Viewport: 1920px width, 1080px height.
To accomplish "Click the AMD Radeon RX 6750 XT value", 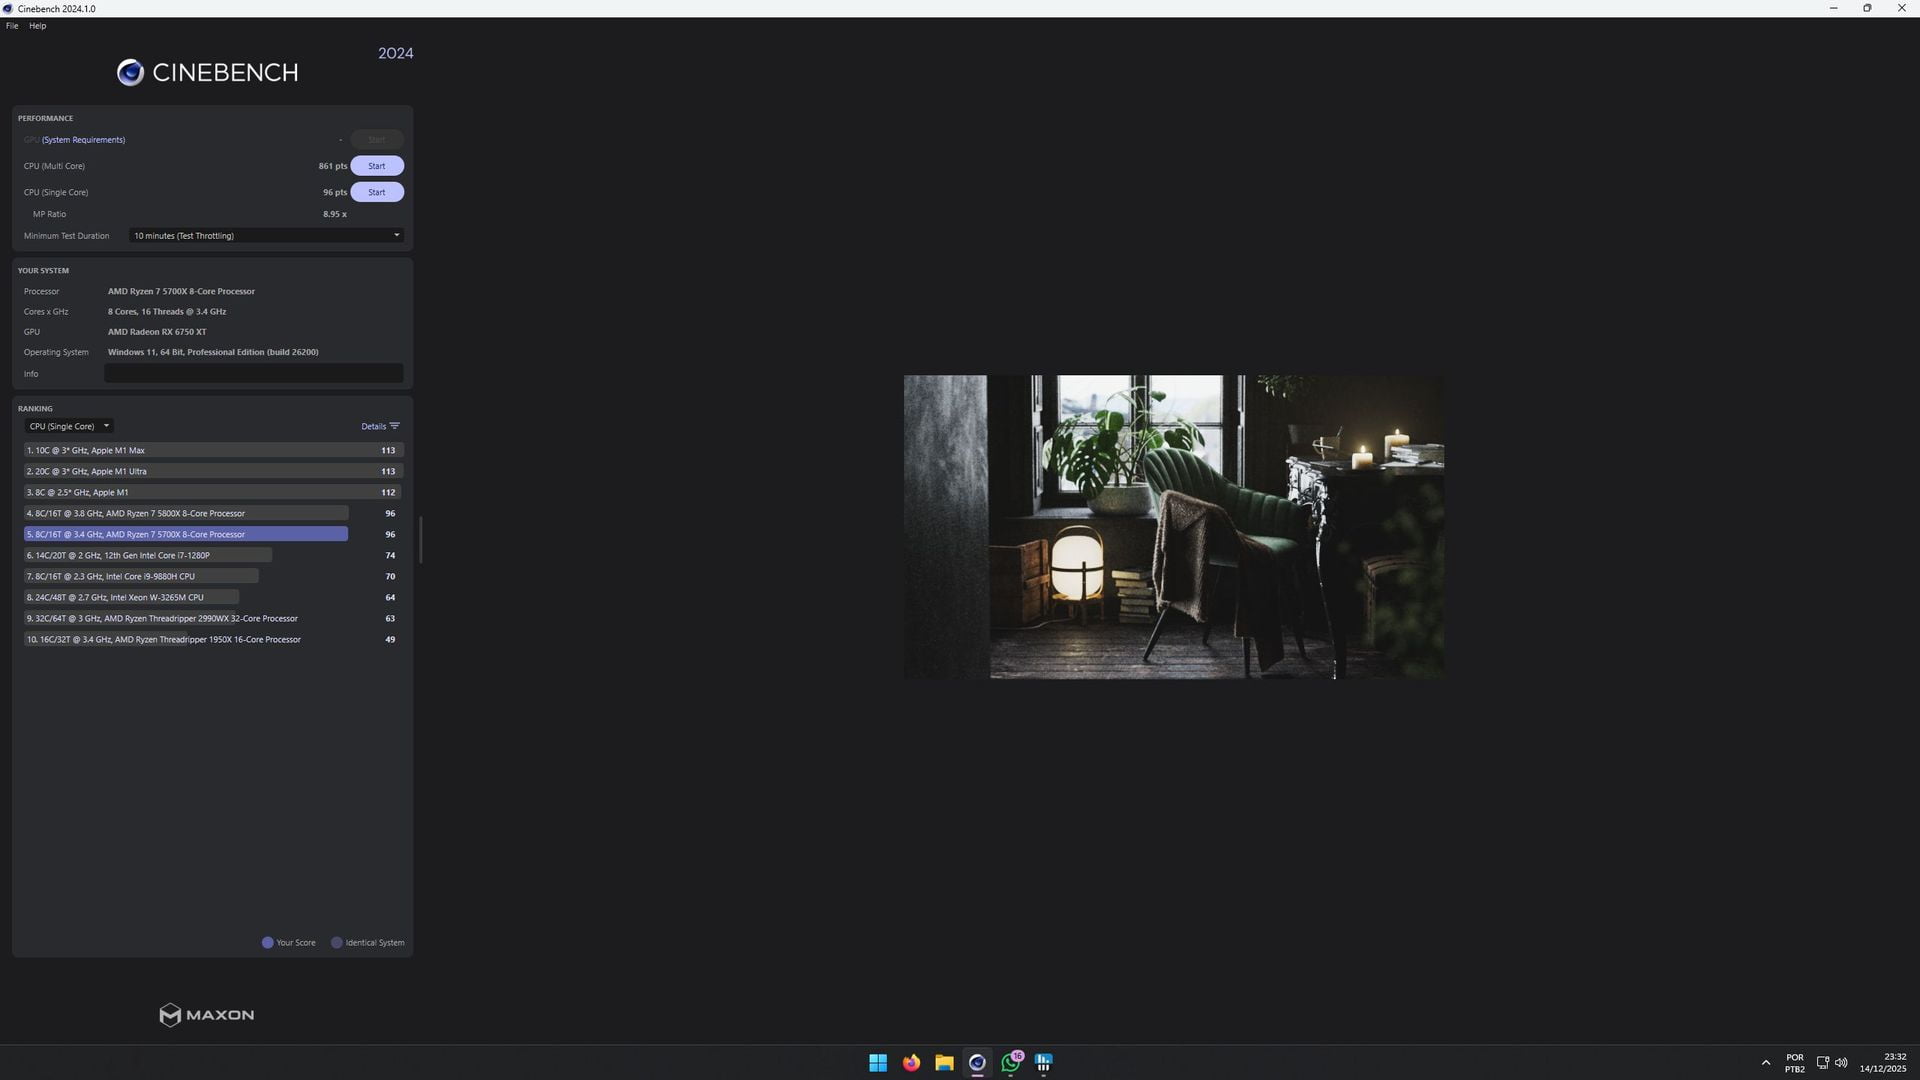I will click(x=157, y=332).
